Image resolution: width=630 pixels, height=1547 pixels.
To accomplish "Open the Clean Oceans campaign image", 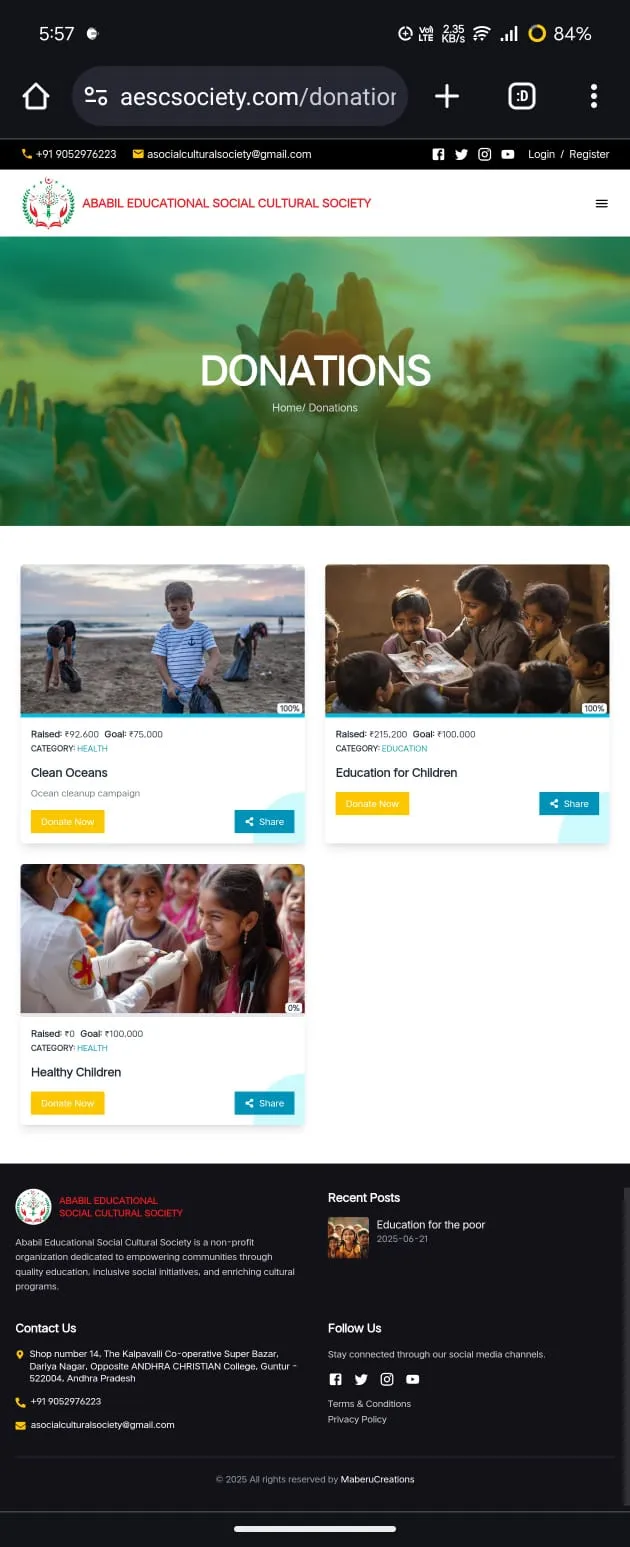I will point(162,639).
